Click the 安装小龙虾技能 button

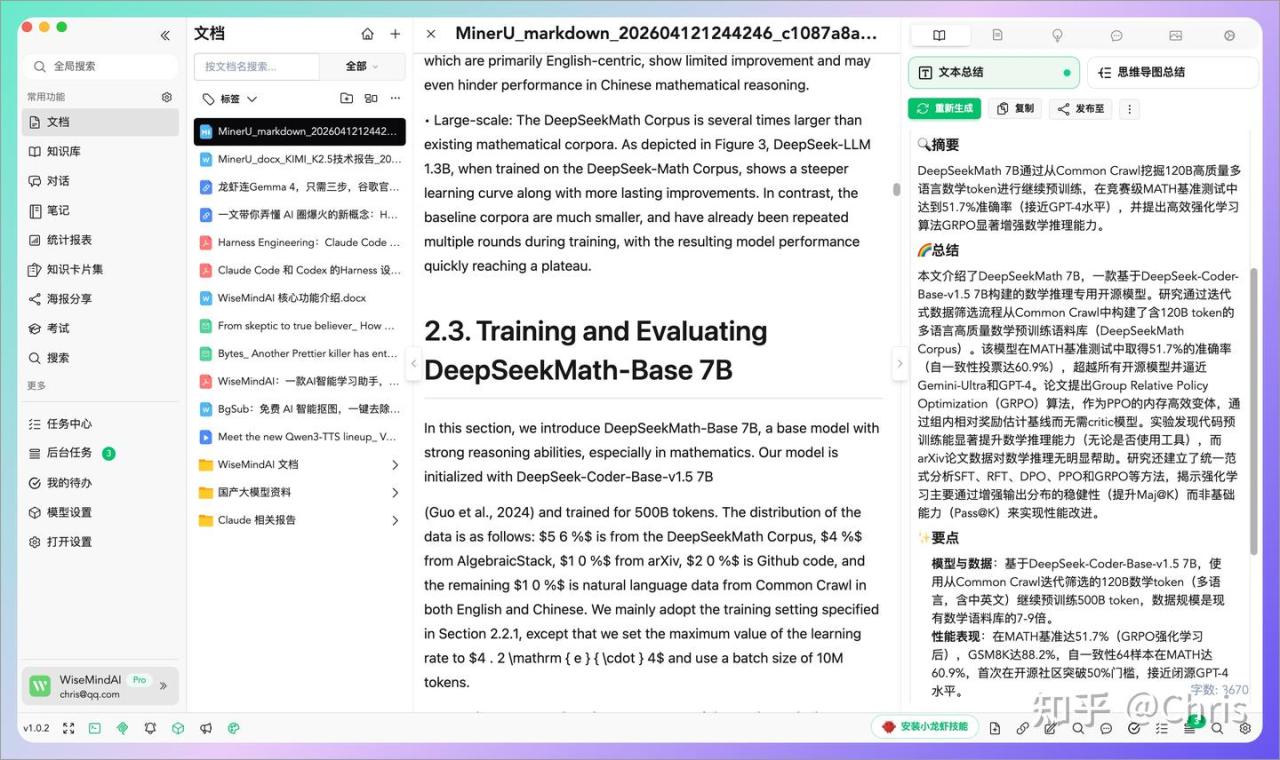925,727
